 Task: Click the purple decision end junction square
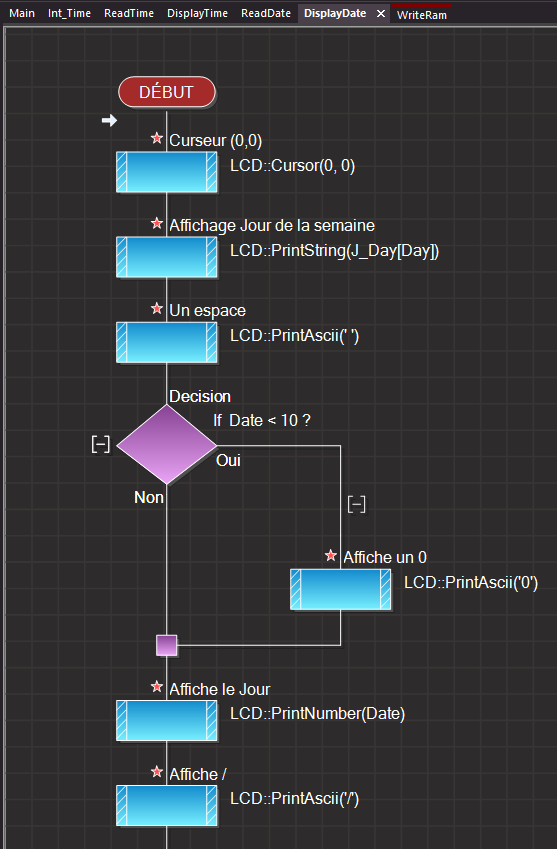click(x=166, y=645)
